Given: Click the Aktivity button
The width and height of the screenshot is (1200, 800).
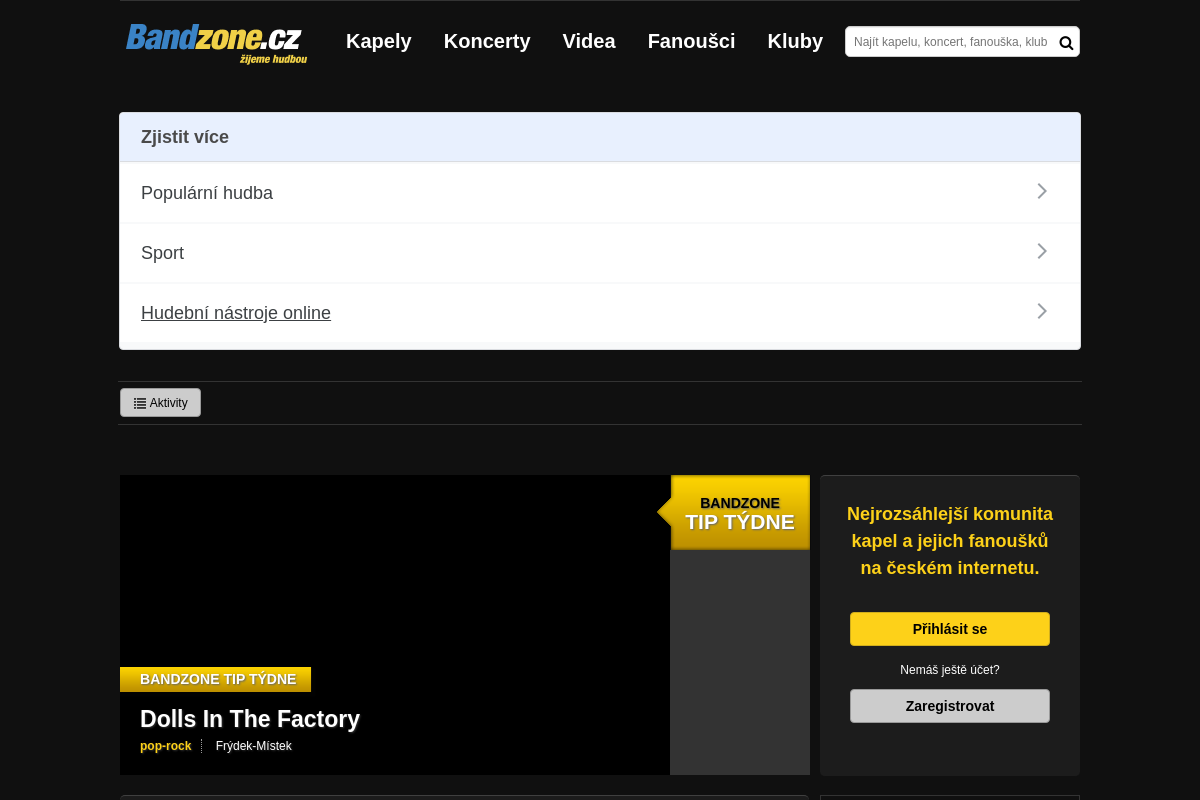Looking at the screenshot, I should click(160, 403).
